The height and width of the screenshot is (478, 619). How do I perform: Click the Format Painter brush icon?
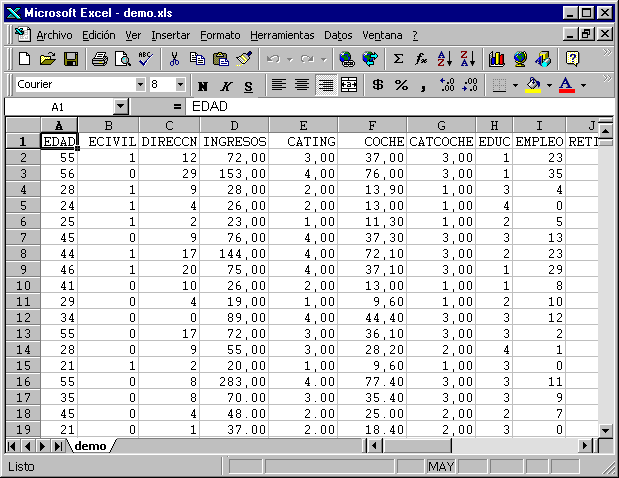(244, 59)
